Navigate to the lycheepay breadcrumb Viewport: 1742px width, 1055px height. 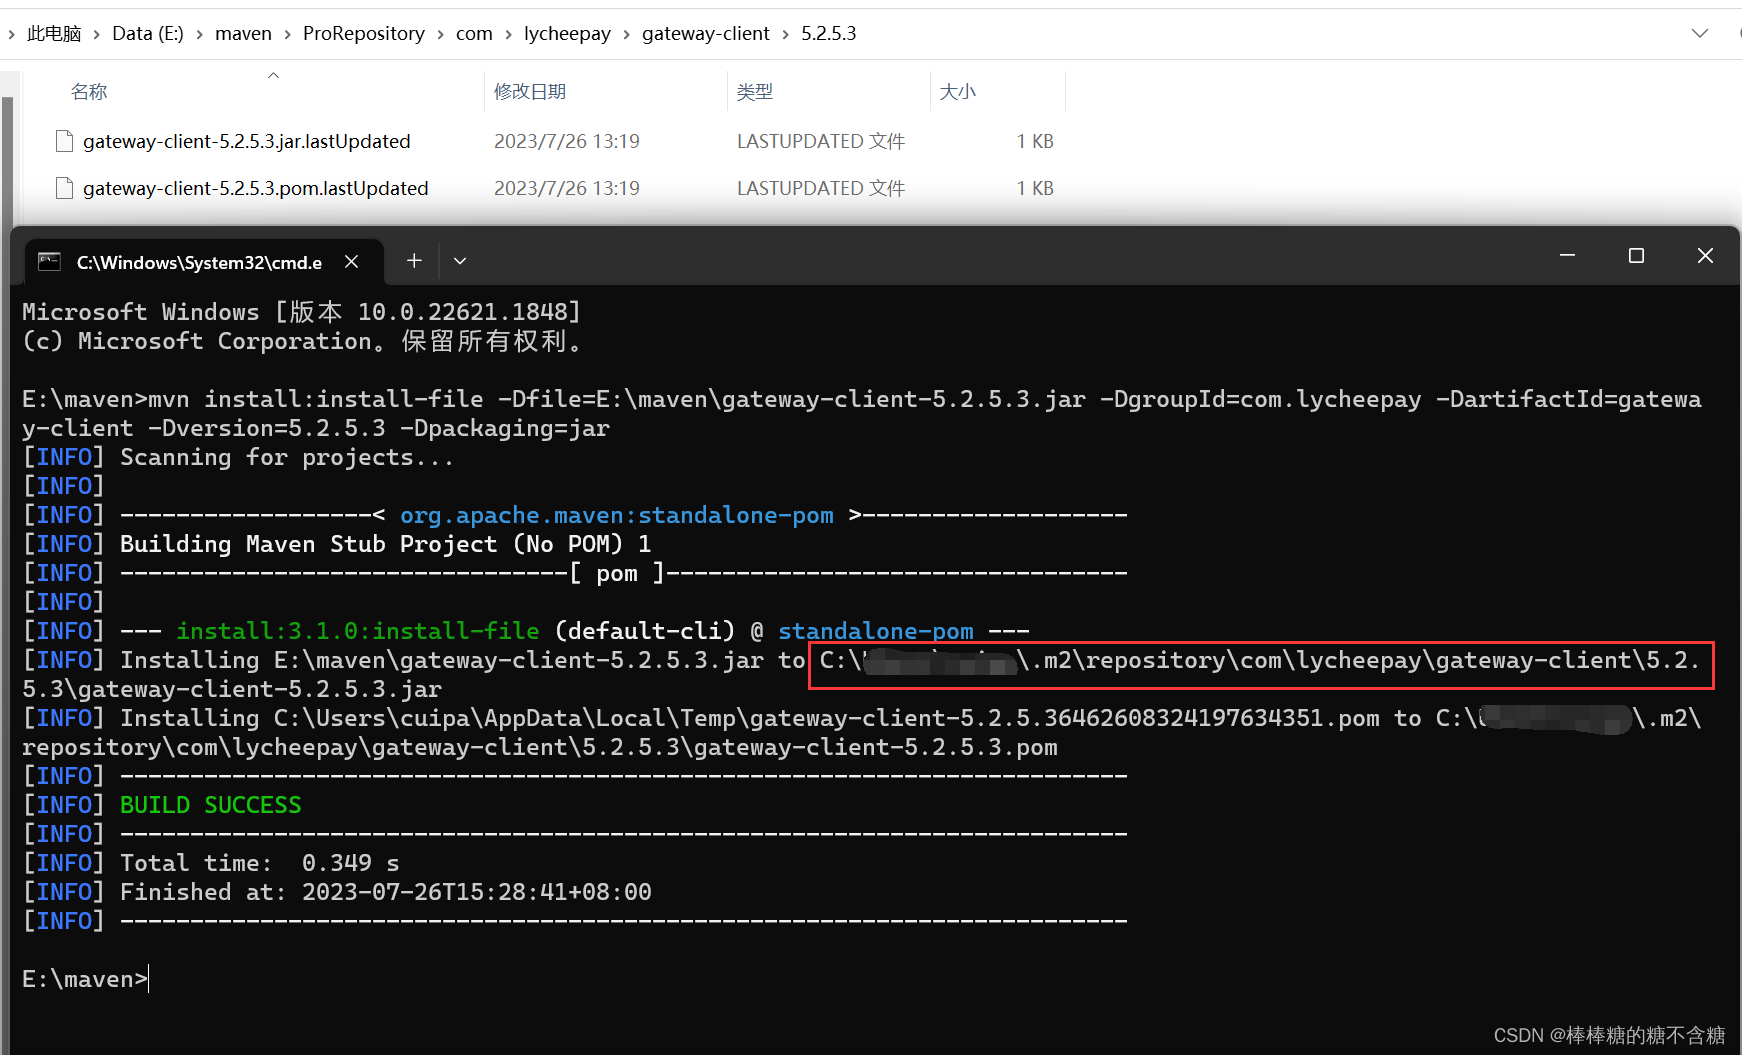(567, 33)
